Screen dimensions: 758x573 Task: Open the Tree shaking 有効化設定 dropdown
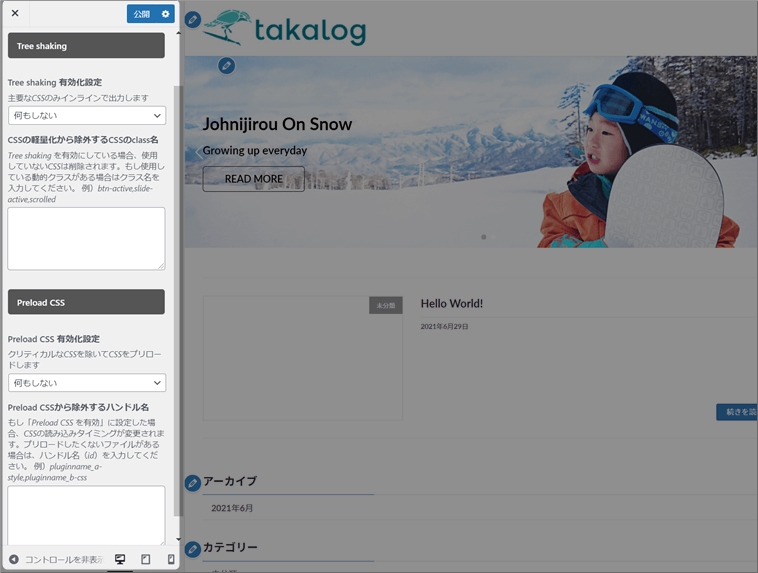pos(87,116)
